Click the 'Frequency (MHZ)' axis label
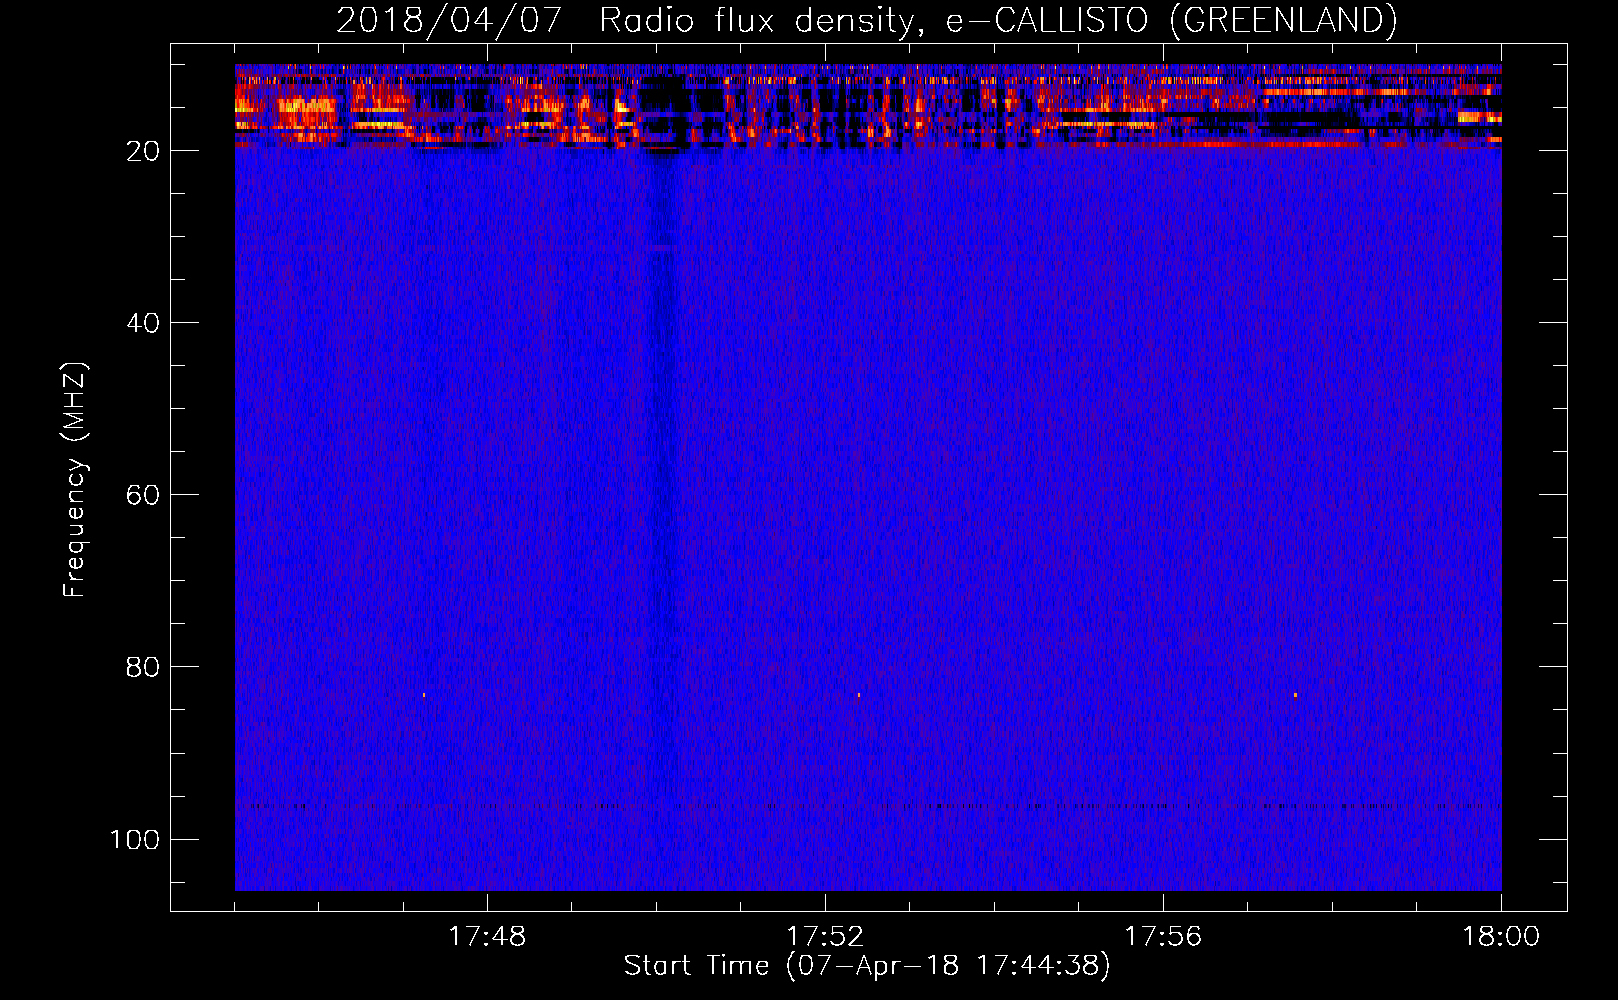Viewport: 1618px width, 1000px height. point(75,480)
